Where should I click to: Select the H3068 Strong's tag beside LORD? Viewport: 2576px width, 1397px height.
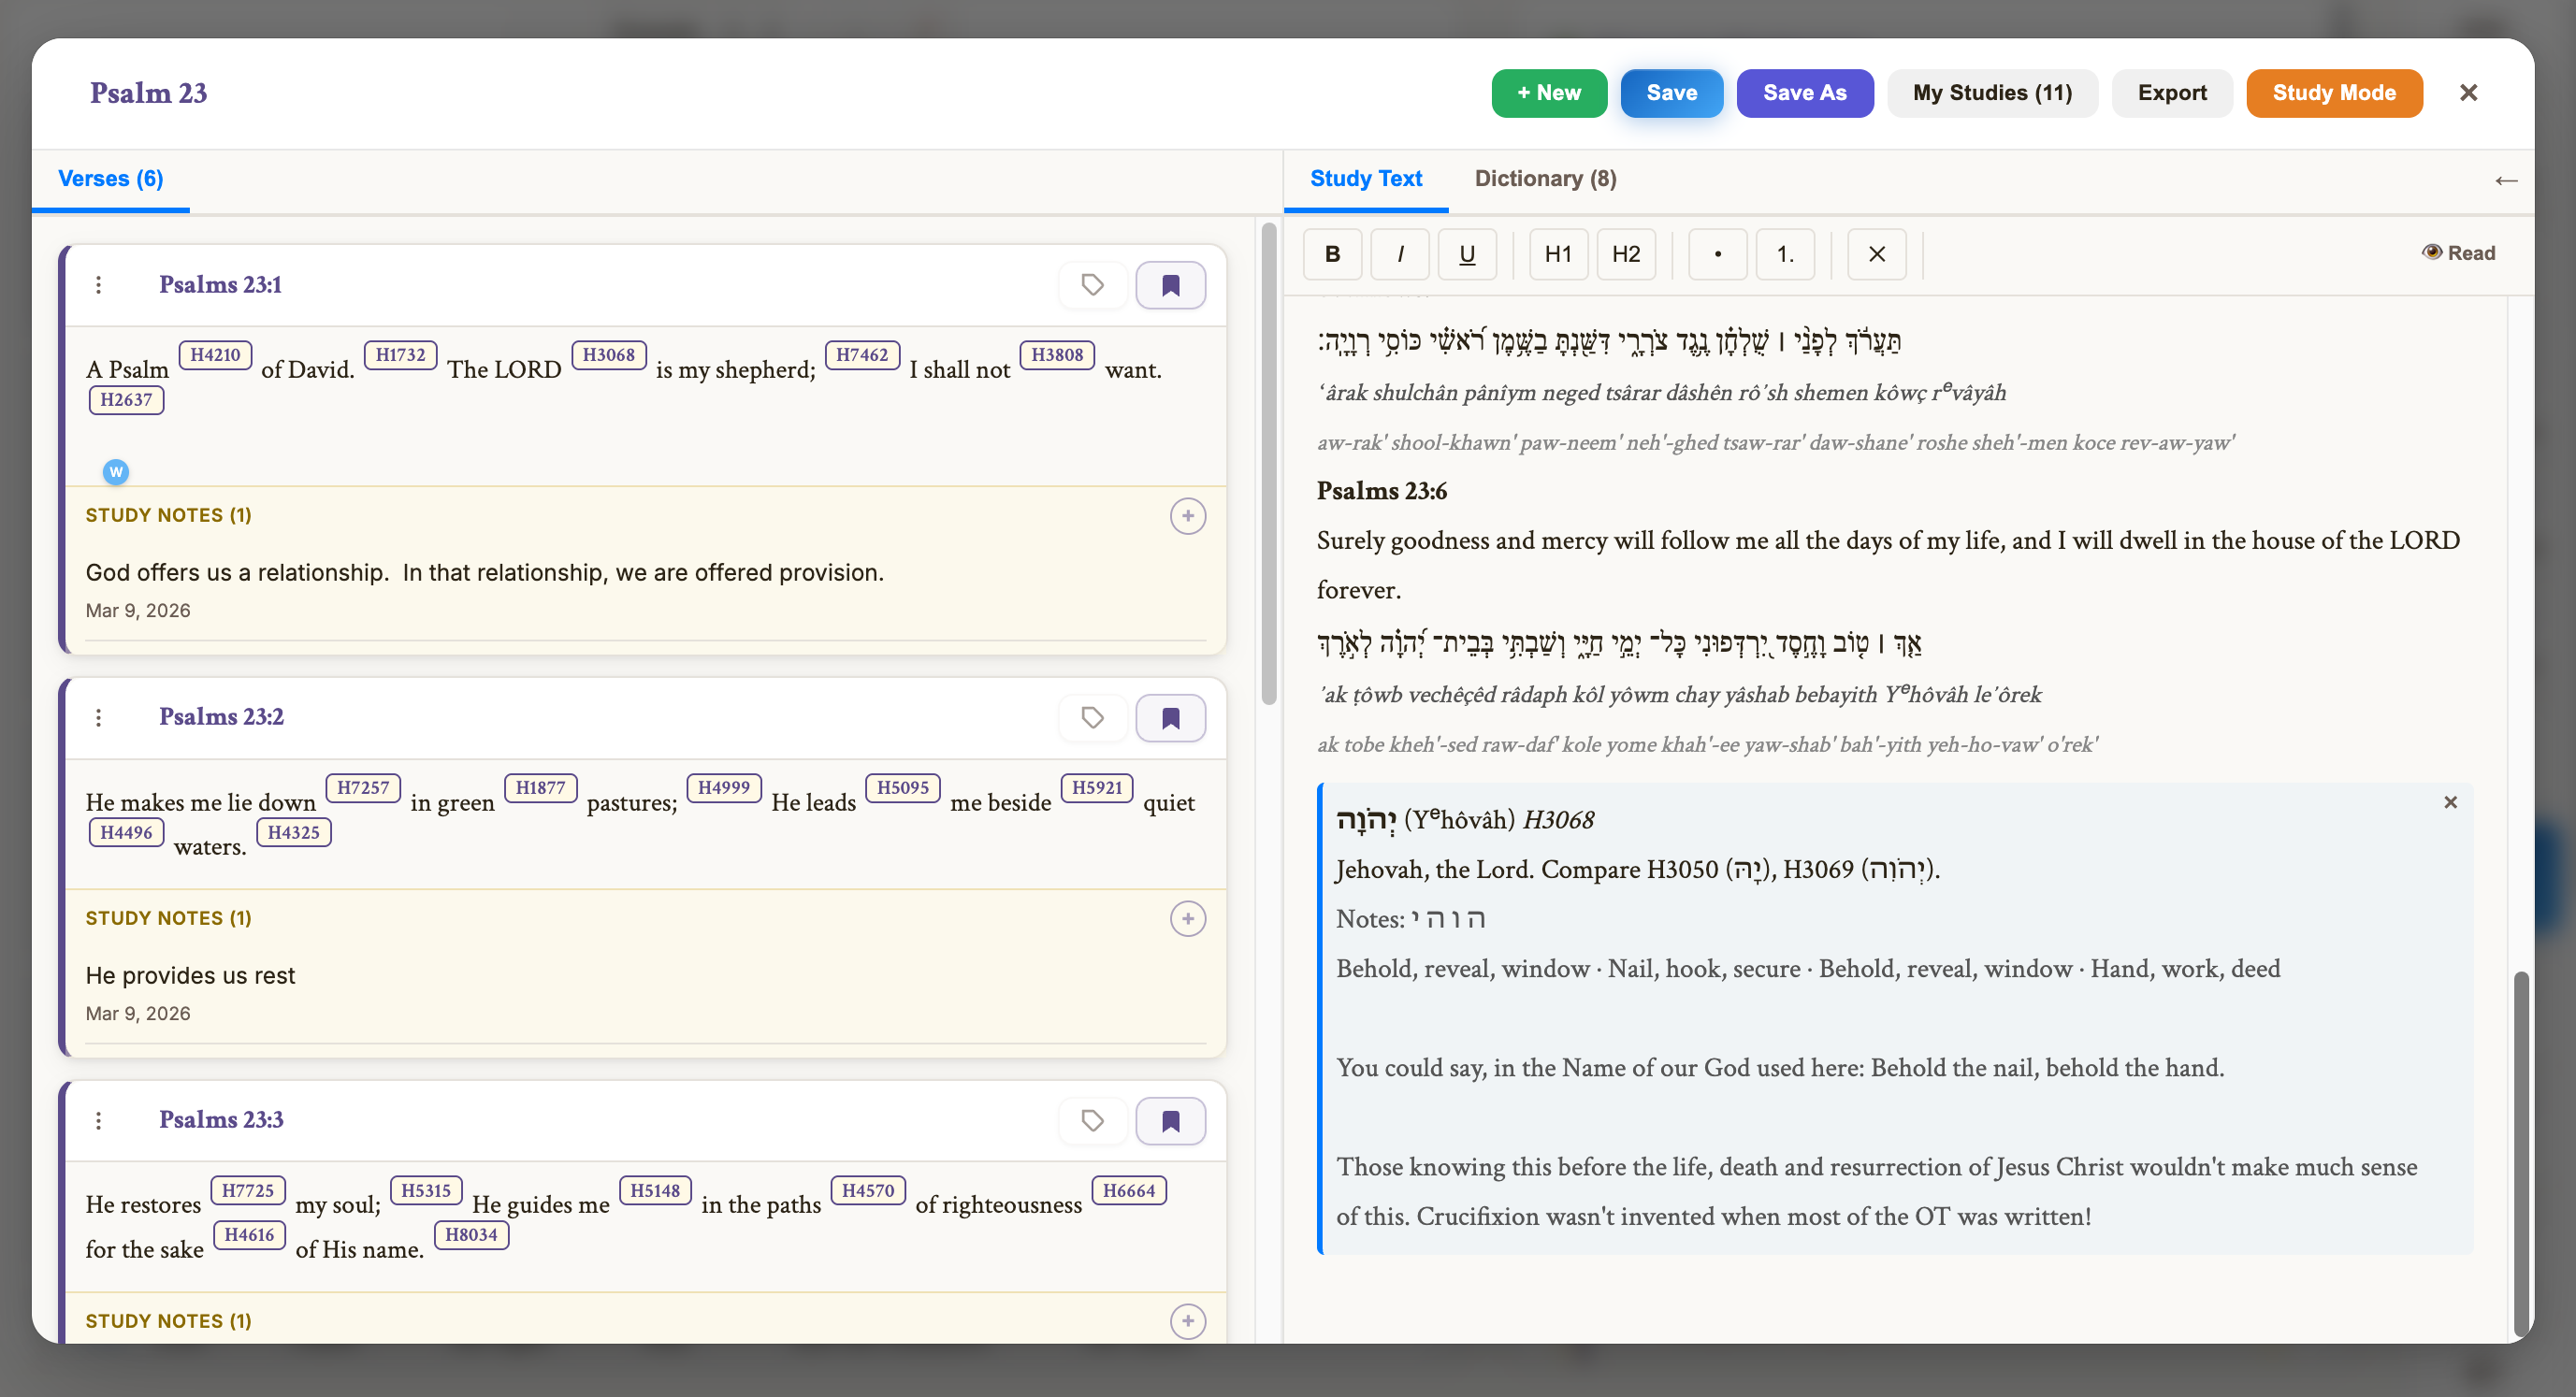point(608,354)
